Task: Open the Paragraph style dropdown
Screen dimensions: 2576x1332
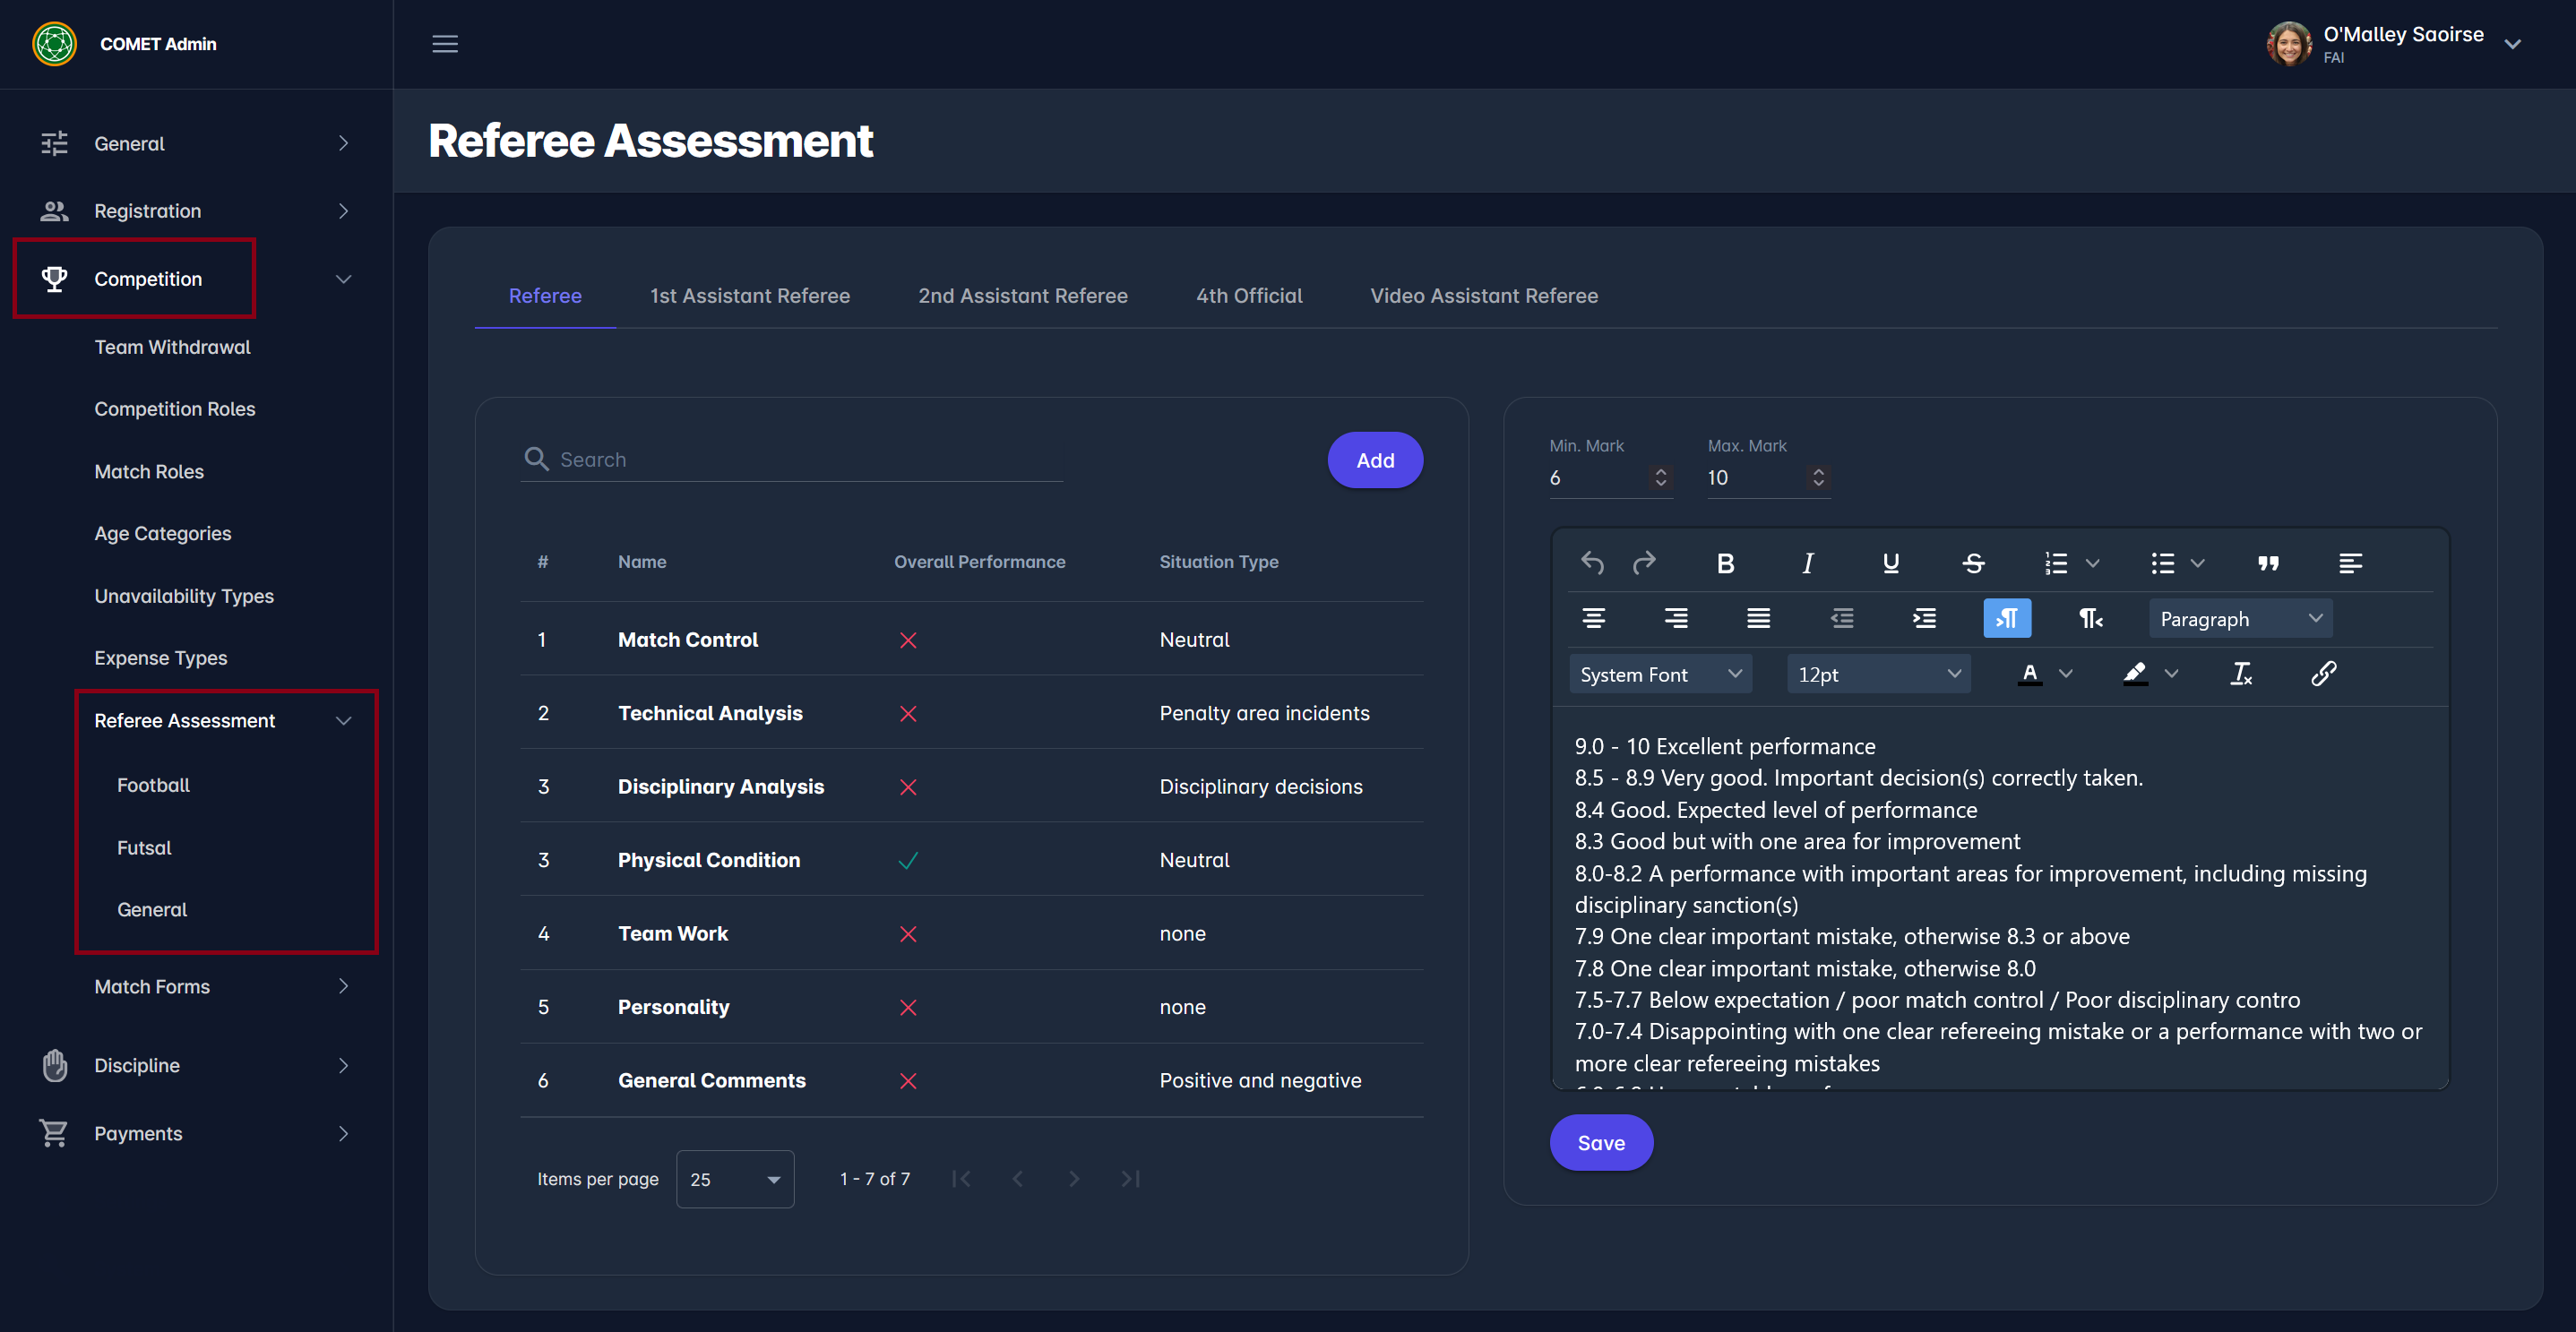Action: coord(2239,619)
